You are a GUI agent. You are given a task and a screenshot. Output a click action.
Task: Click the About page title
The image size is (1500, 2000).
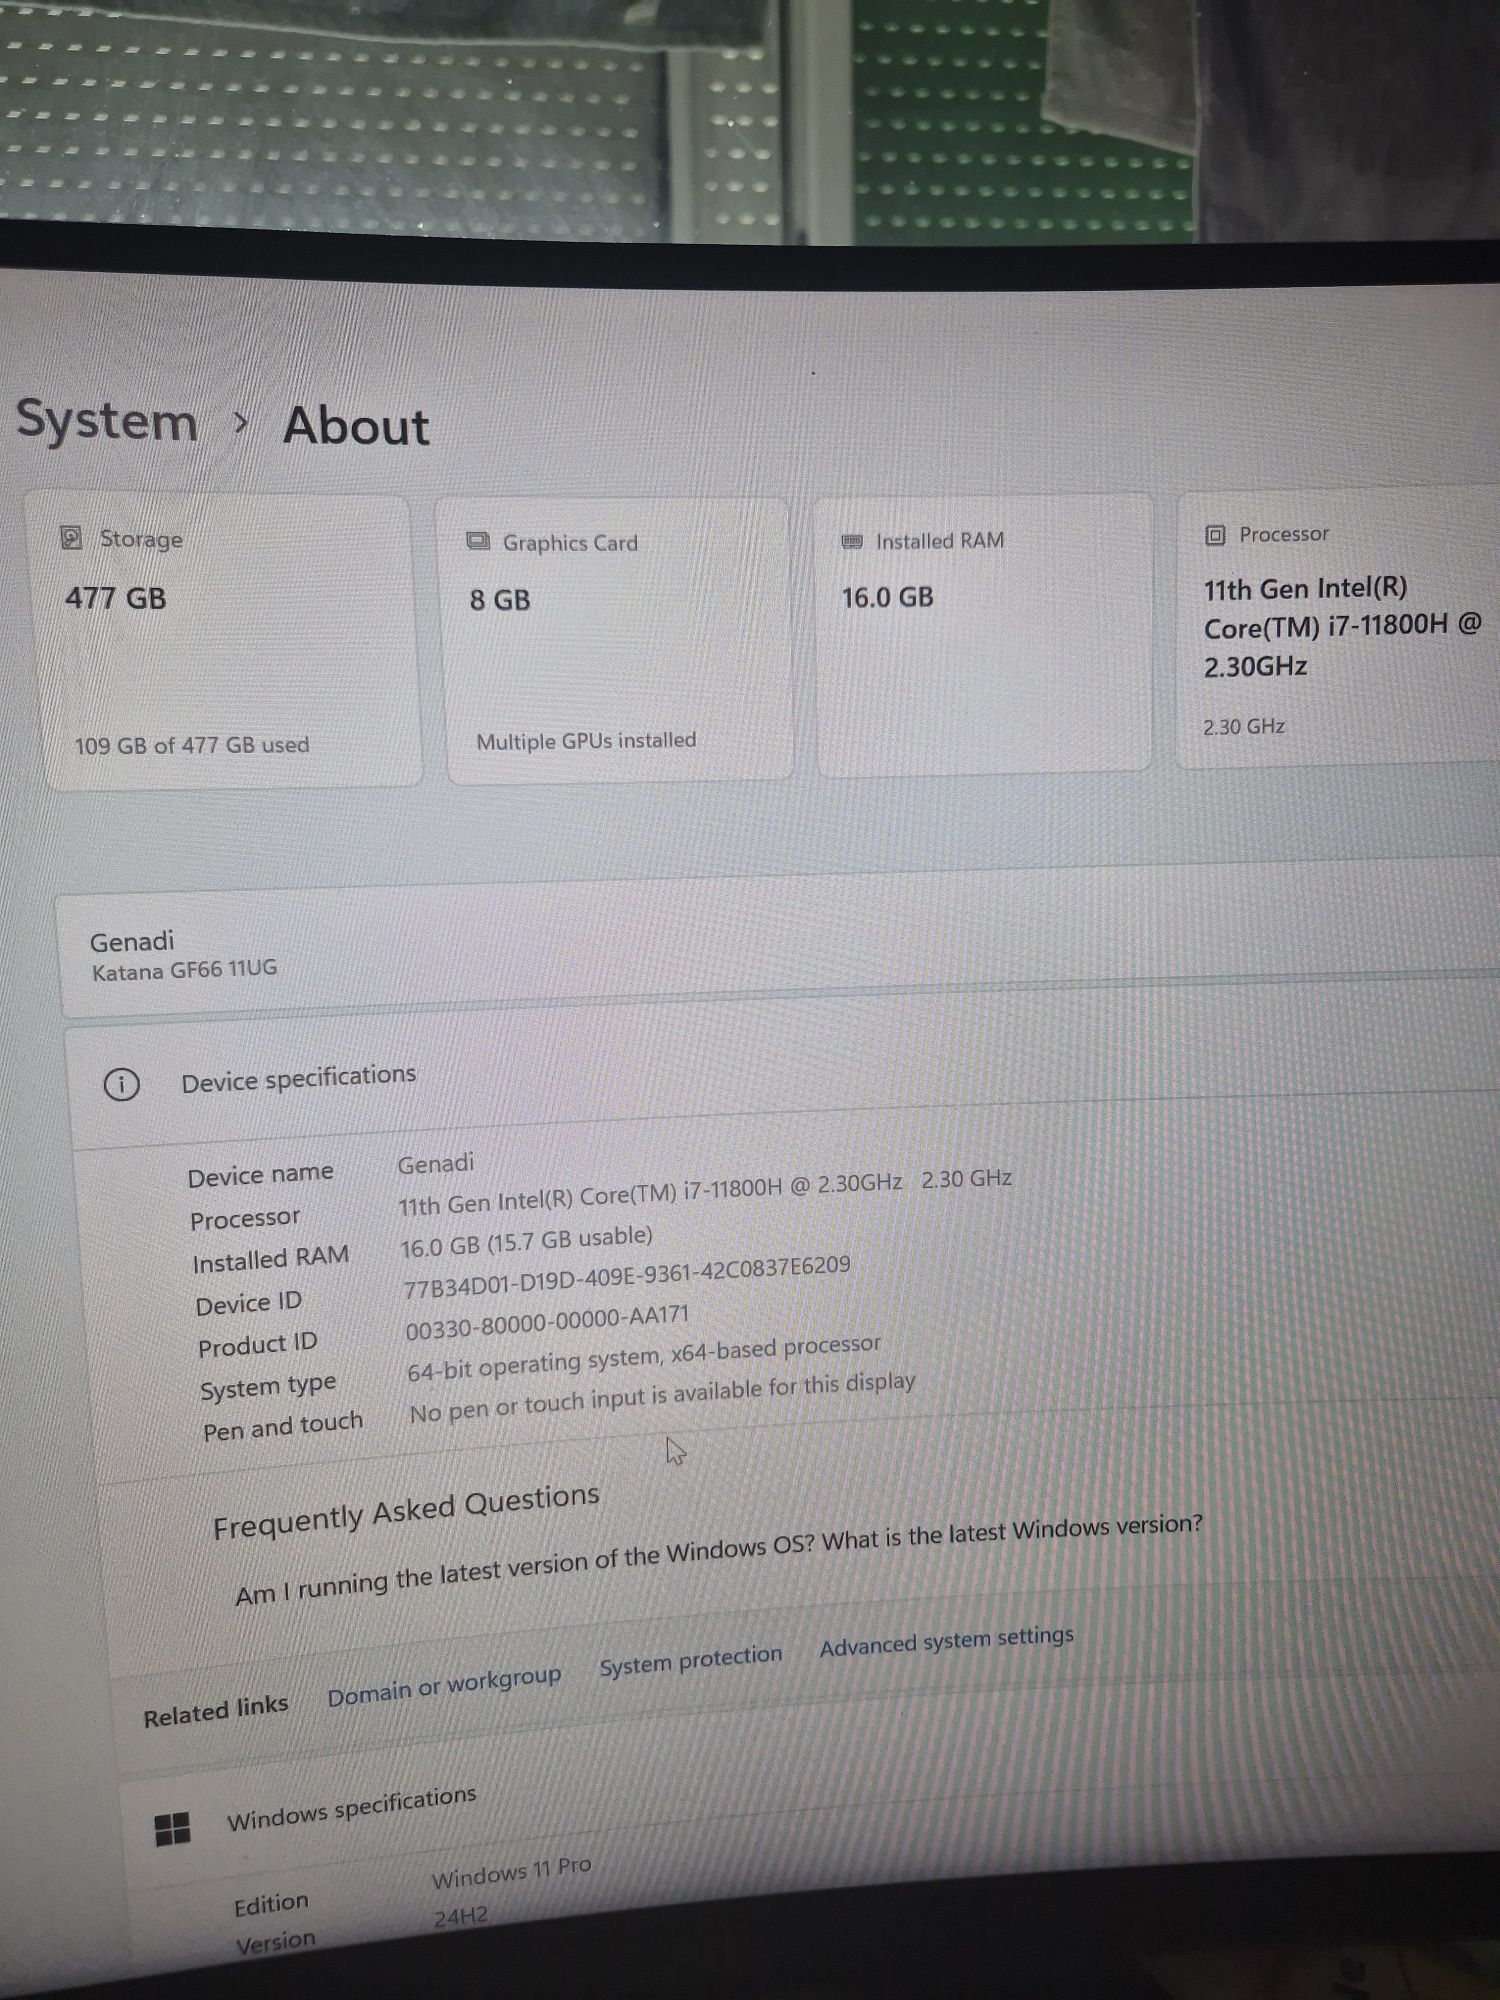point(357,425)
